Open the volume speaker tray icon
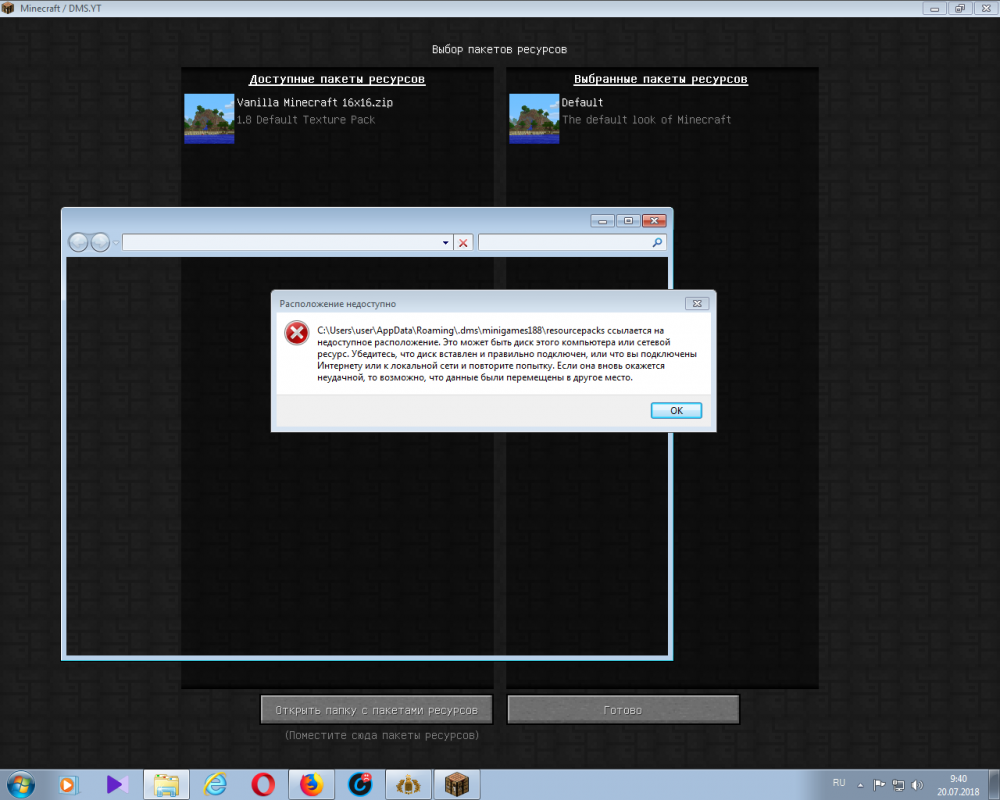1000x800 pixels. click(917, 785)
